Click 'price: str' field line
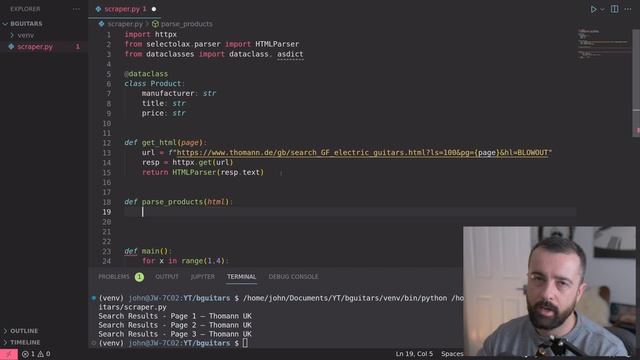Viewport: 640px width, 360px height. pyautogui.click(x=164, y=113)
